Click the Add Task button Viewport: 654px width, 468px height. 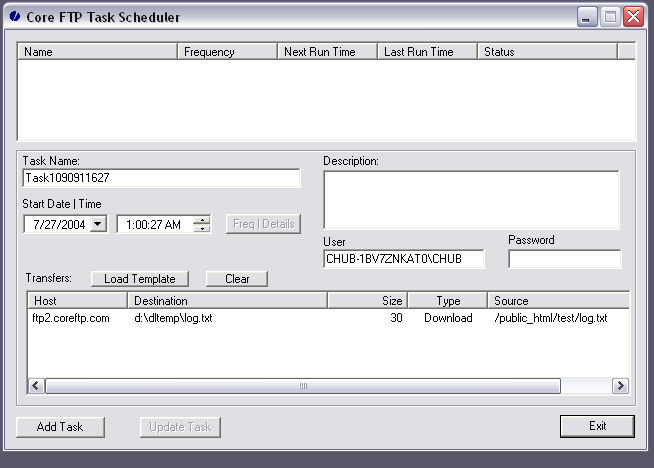click(x=60, y=427)
